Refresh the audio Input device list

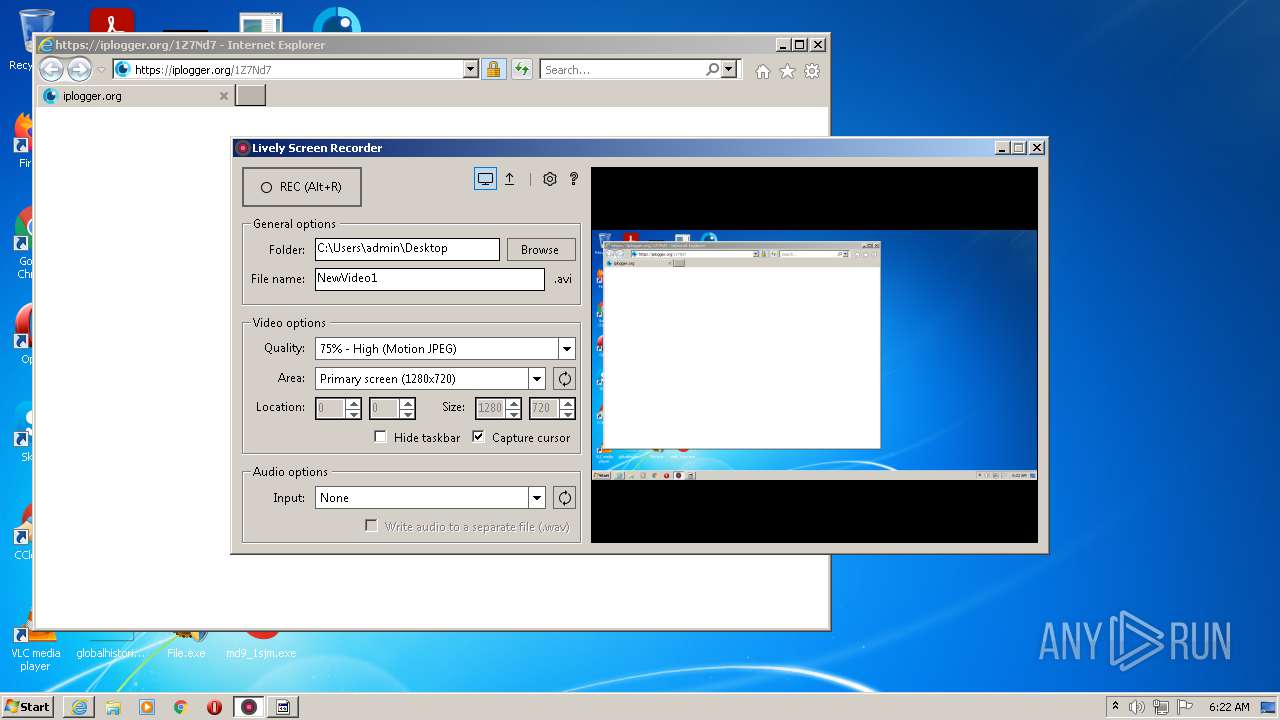[565, 498]
